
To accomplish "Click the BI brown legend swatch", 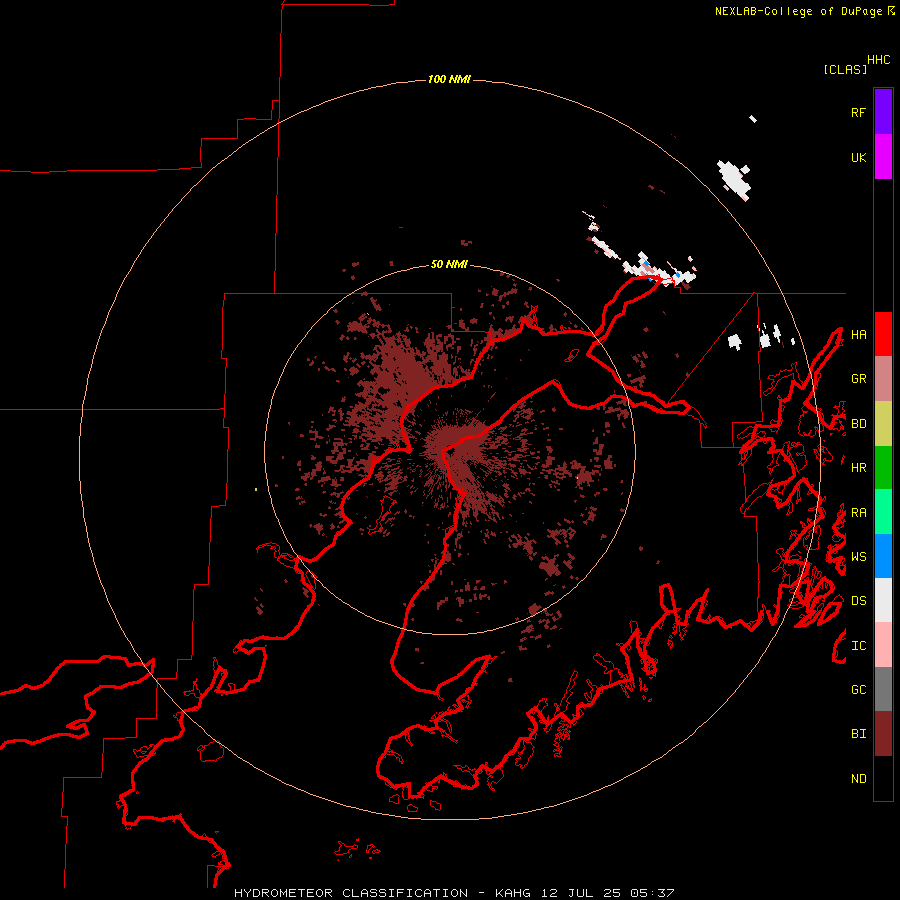I will pyautogui.click(x=883, y=734).
